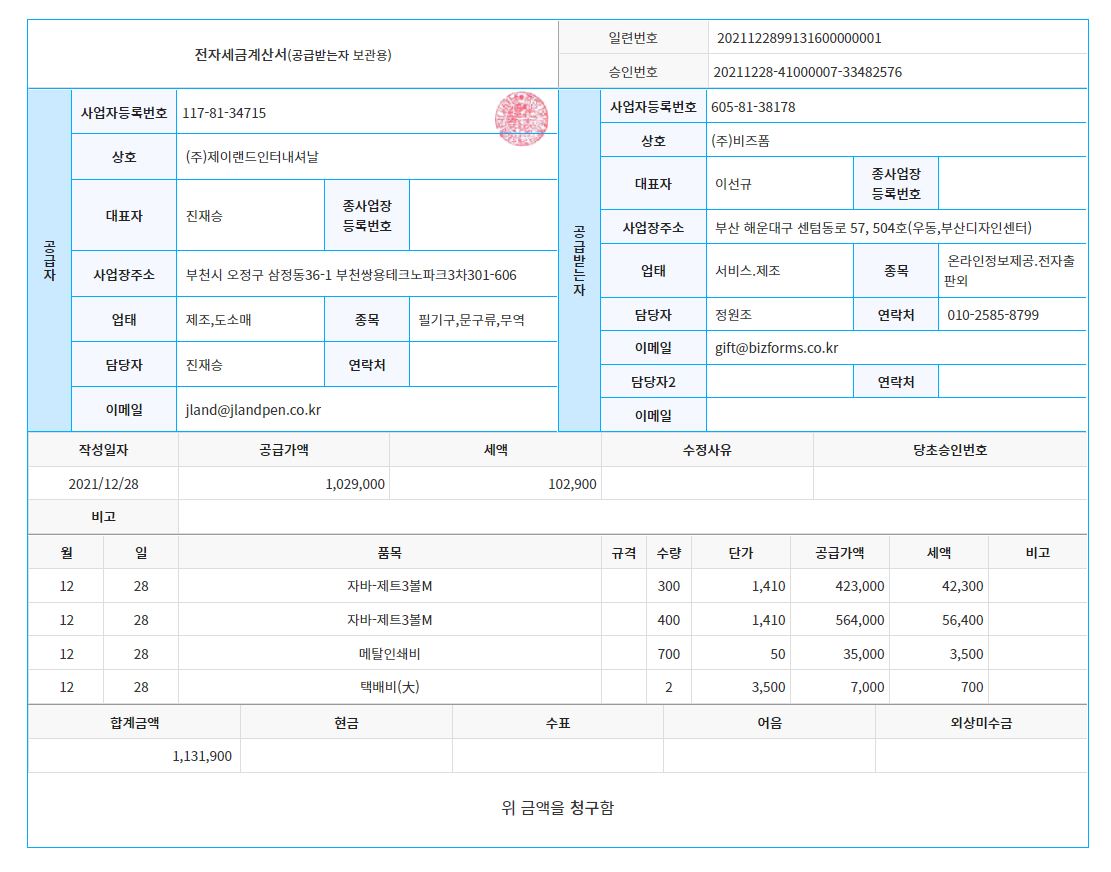This screenshot has height=872, width=1111.
Task: Click the total amount 1,131,900
Action: tap(201, 756)
